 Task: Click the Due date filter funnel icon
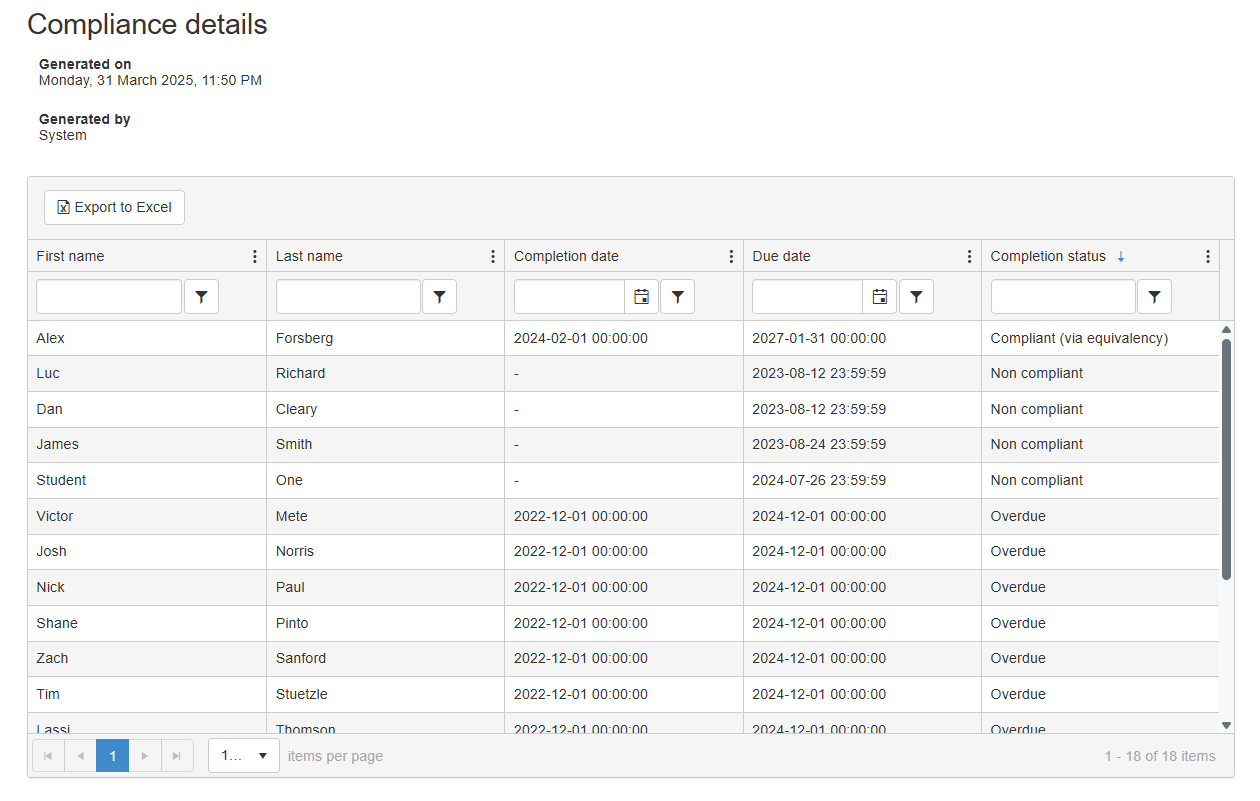[916, 297]
